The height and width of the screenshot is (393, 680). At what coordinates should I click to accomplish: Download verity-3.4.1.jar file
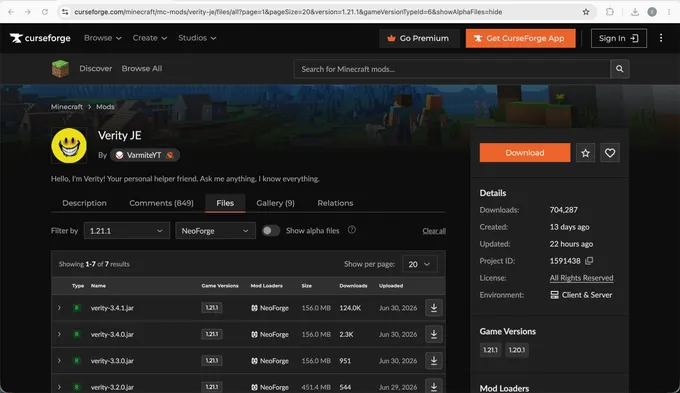[x=434, y=308]
